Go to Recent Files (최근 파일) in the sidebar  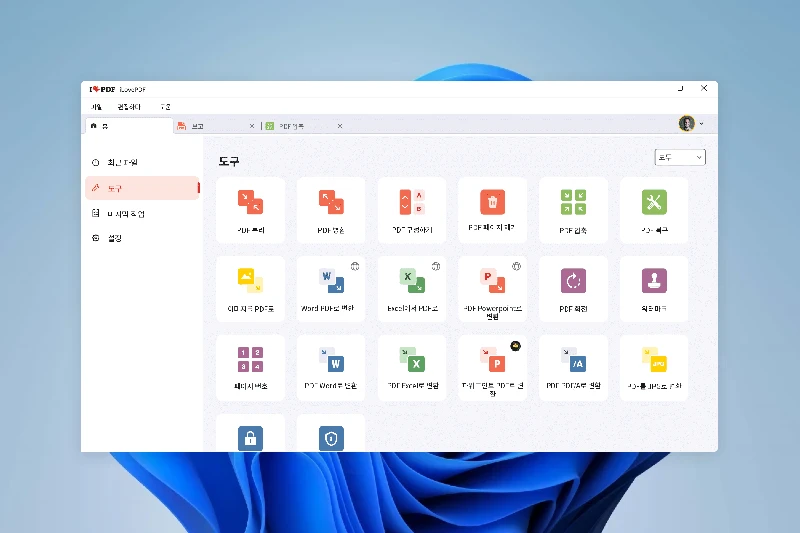coord(142,163)
